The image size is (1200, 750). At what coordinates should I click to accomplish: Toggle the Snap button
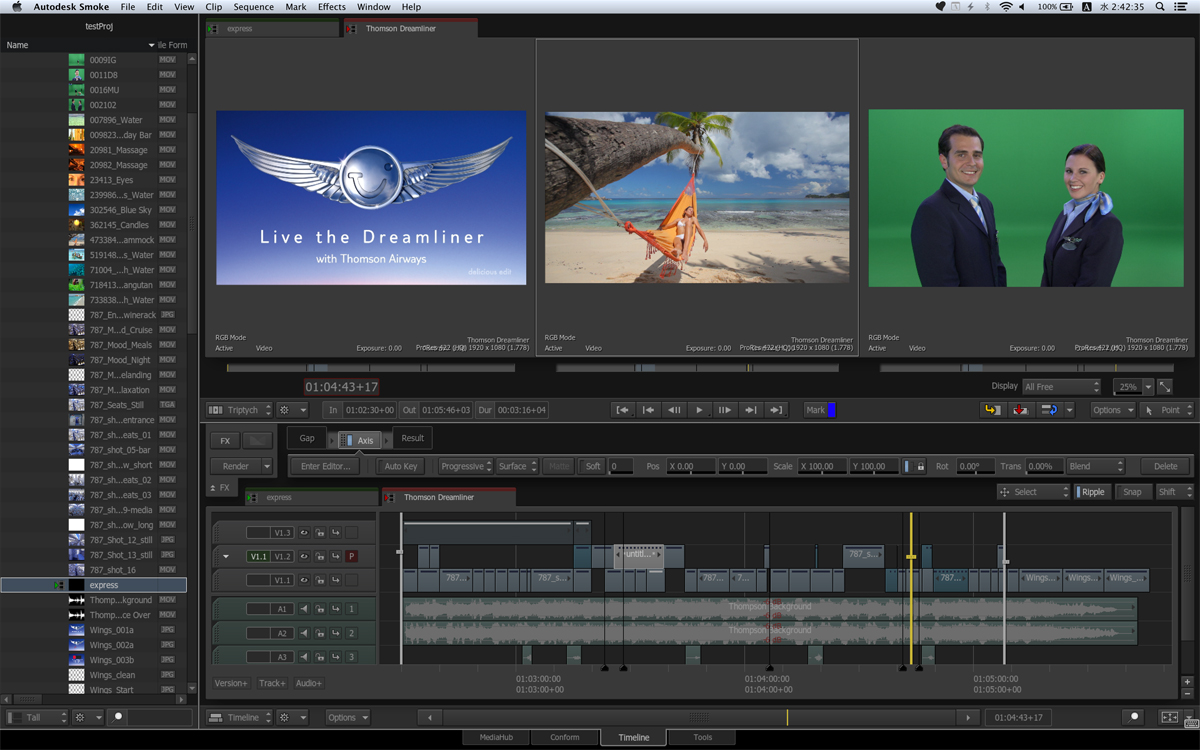click(x=1132, y=492)
